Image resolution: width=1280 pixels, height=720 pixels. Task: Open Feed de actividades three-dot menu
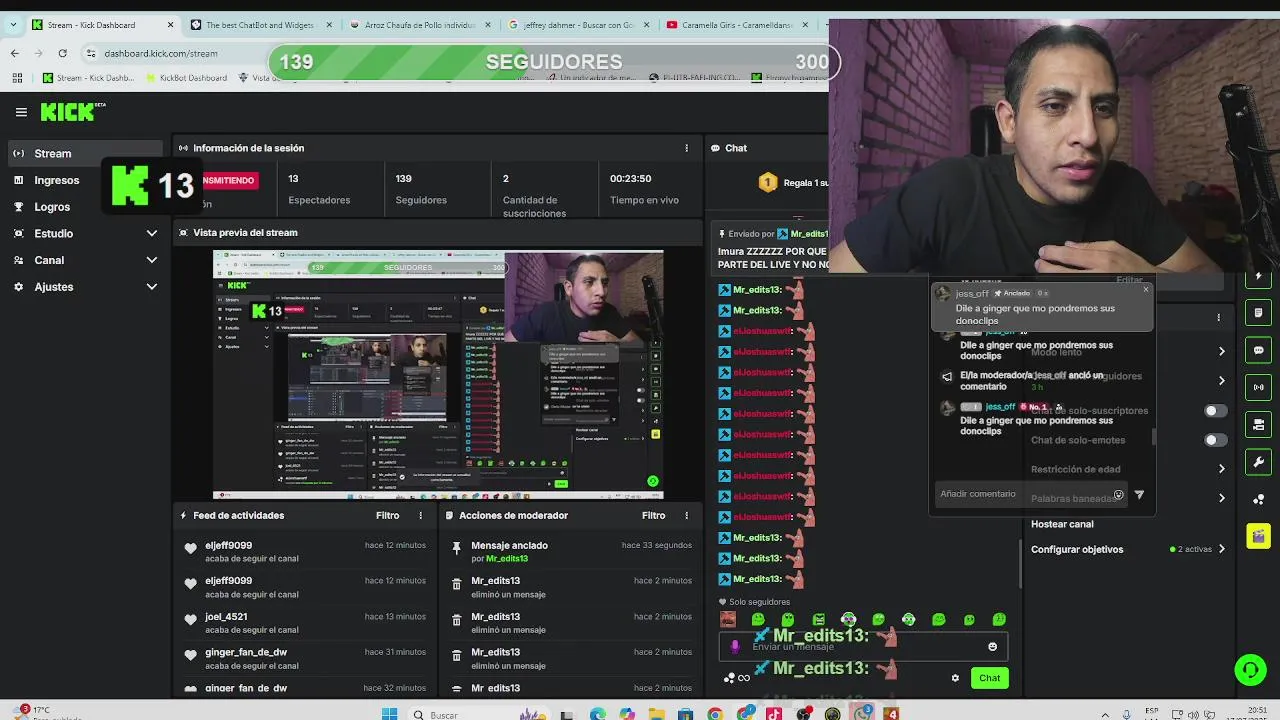420,515
